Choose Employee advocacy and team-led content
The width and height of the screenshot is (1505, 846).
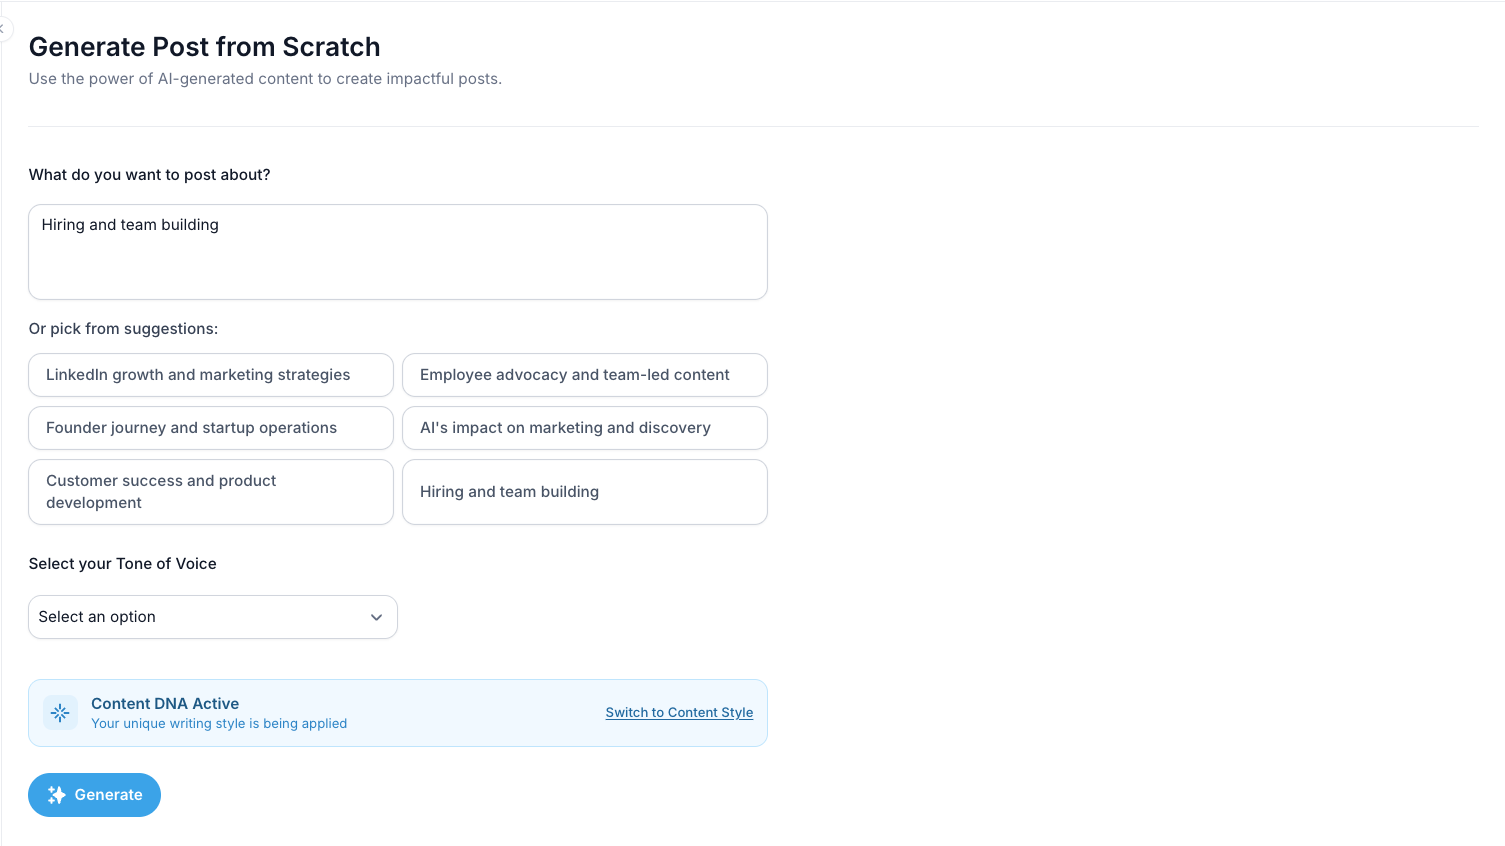click(585, 375)
